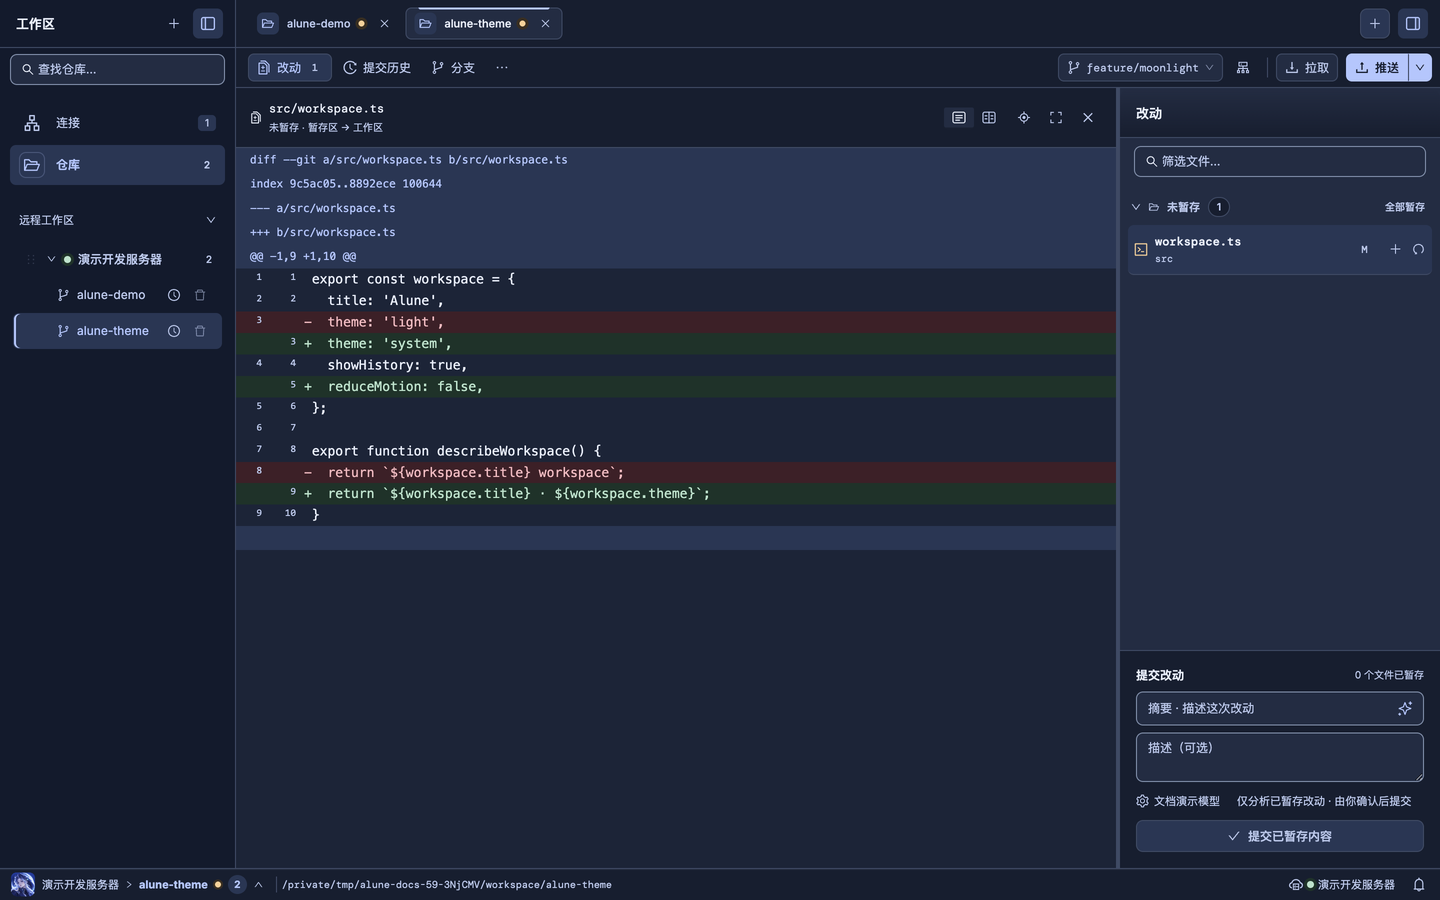Click the 全部暂存 stage all link

1404,207
